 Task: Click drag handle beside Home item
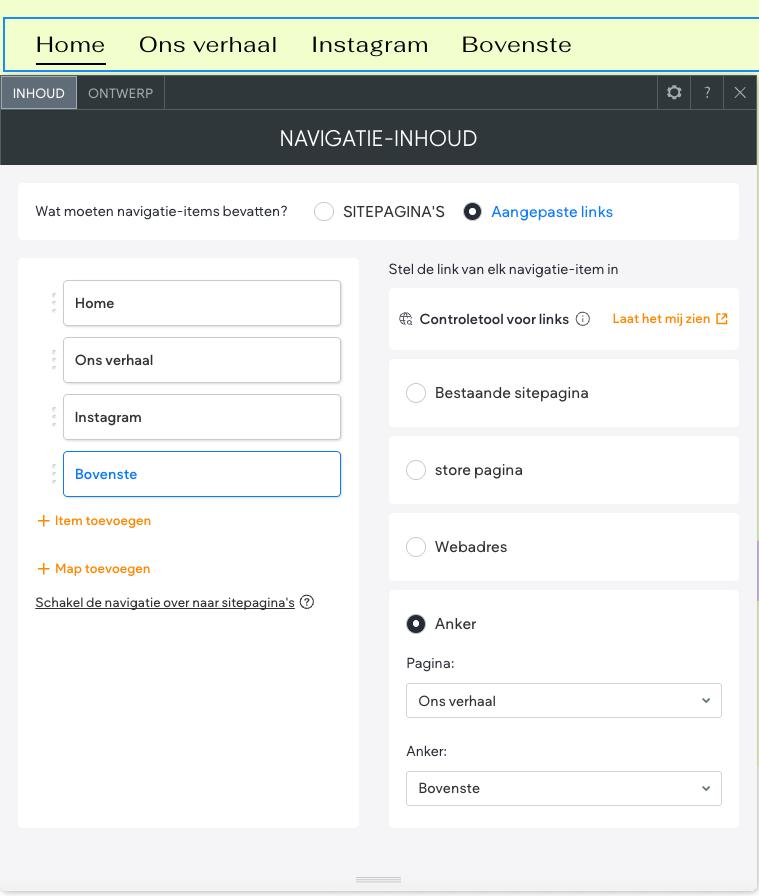(x=54, y=303)
